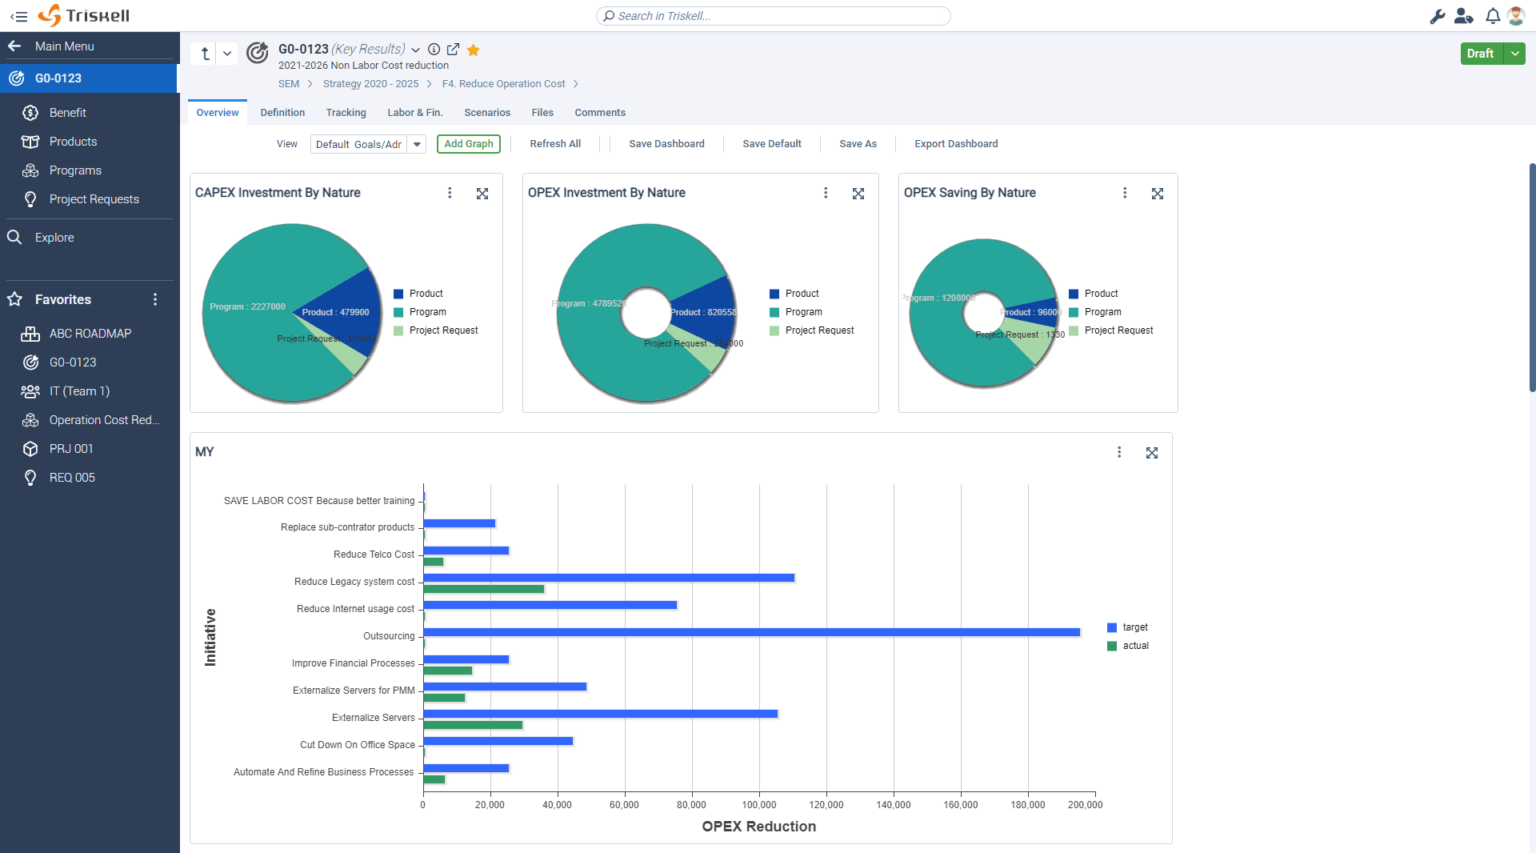Open the Draft status dropdown arrow
Viewport: 1536px width, 853px height.
tap(1515, 54)
